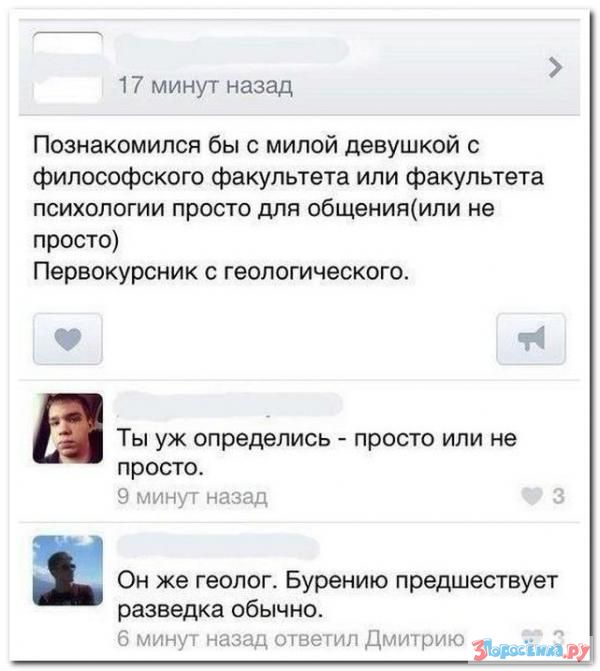Viewport: 600px width, 671px height.
Task: Open the like count "3" on the first comment
Action: (558, 497)
